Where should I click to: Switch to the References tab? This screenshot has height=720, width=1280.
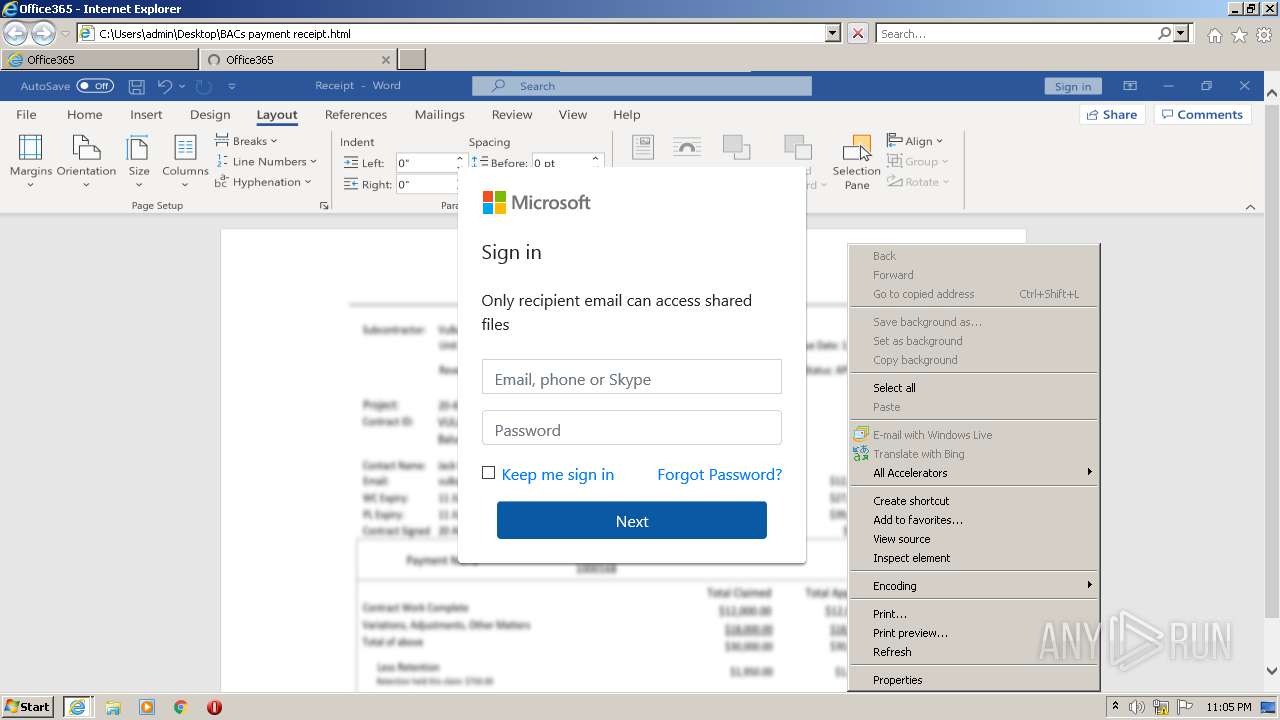[x=356, y=114]
